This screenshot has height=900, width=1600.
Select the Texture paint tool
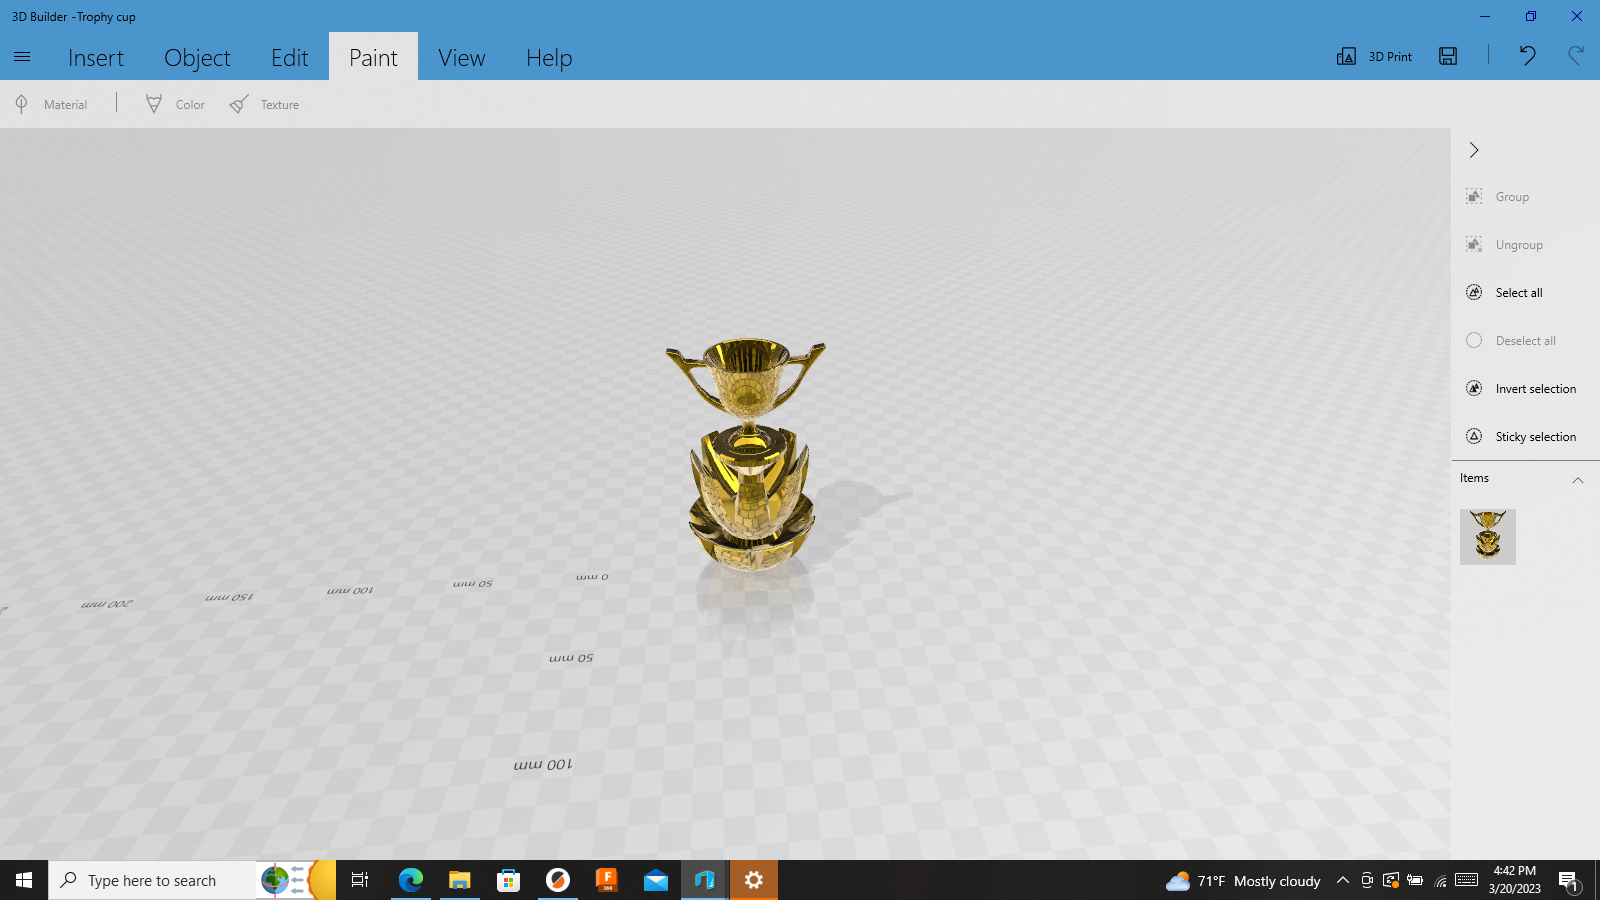[263, 104]
